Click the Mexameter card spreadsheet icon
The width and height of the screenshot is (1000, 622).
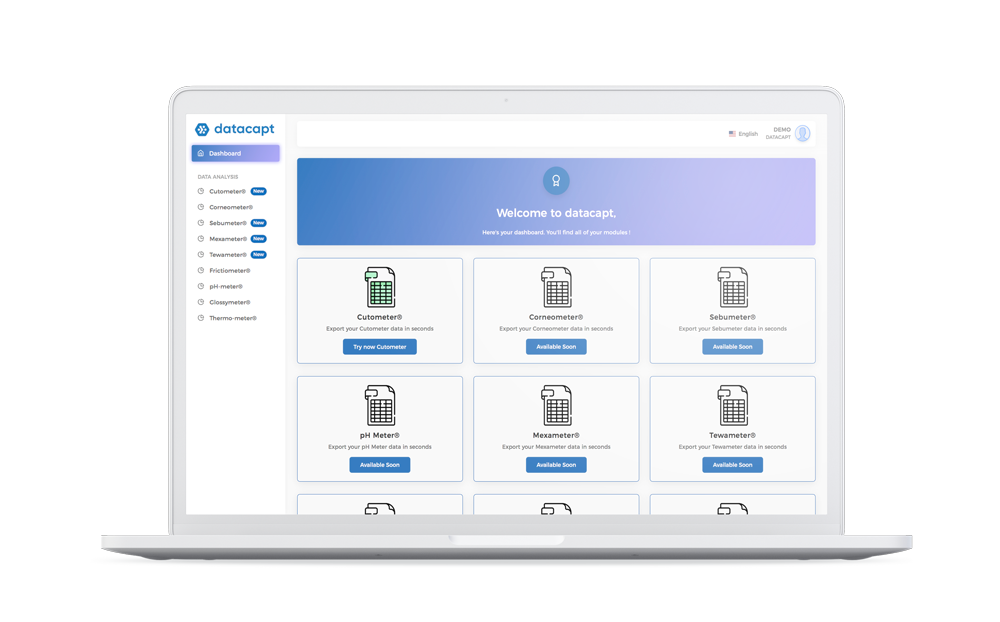click(x=556, y=405)
